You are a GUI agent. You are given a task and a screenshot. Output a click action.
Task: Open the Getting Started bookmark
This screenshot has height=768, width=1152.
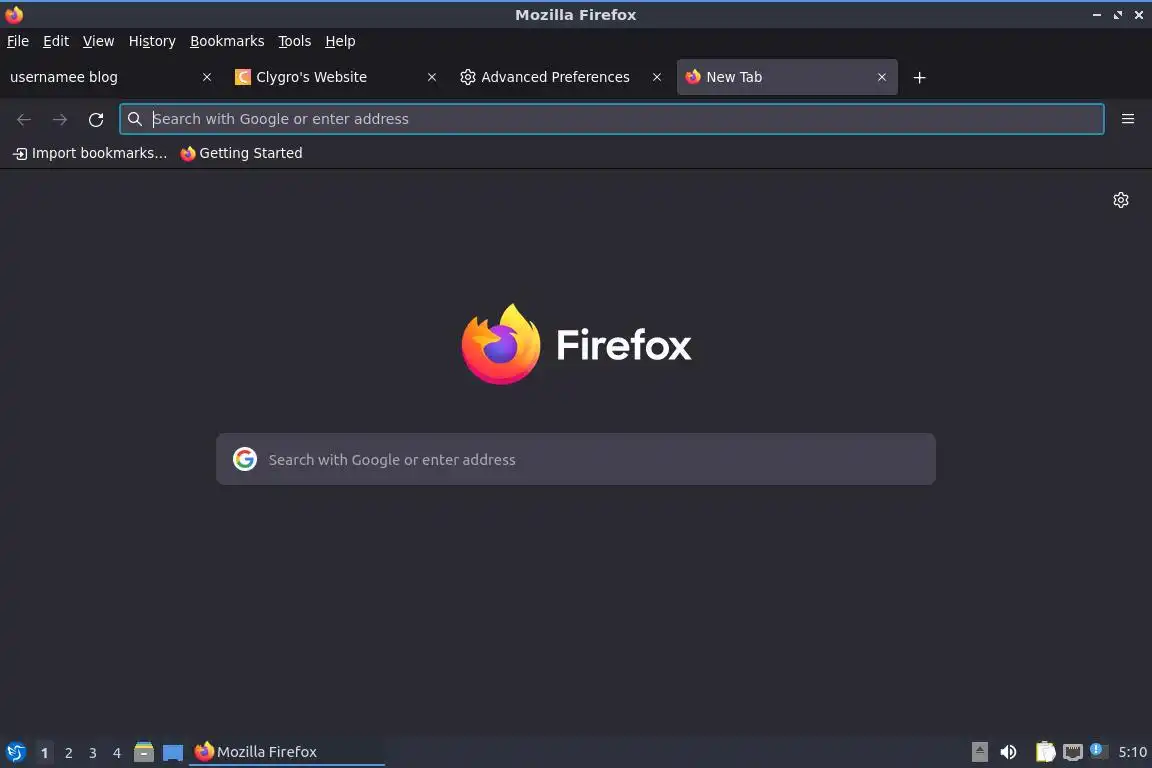click(x=241, y=153)
